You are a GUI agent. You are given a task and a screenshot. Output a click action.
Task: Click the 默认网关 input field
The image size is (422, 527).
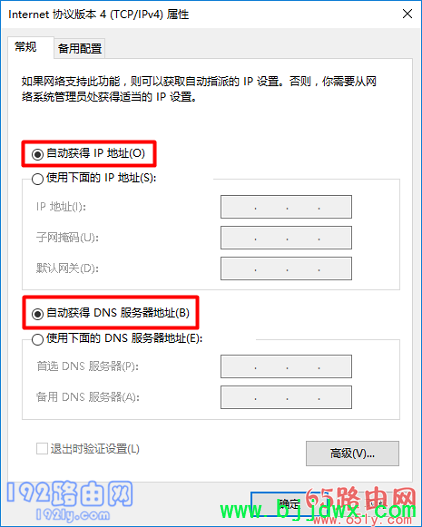click(x=286, y=268)
